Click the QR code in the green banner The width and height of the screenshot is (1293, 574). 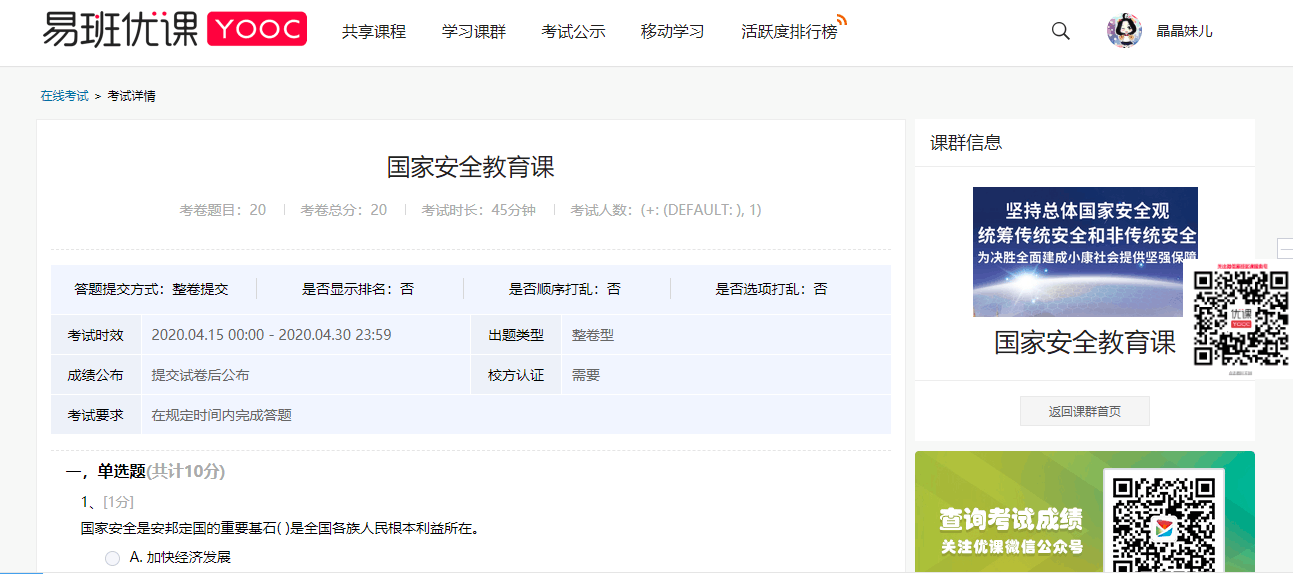[x=1163, y=520]
